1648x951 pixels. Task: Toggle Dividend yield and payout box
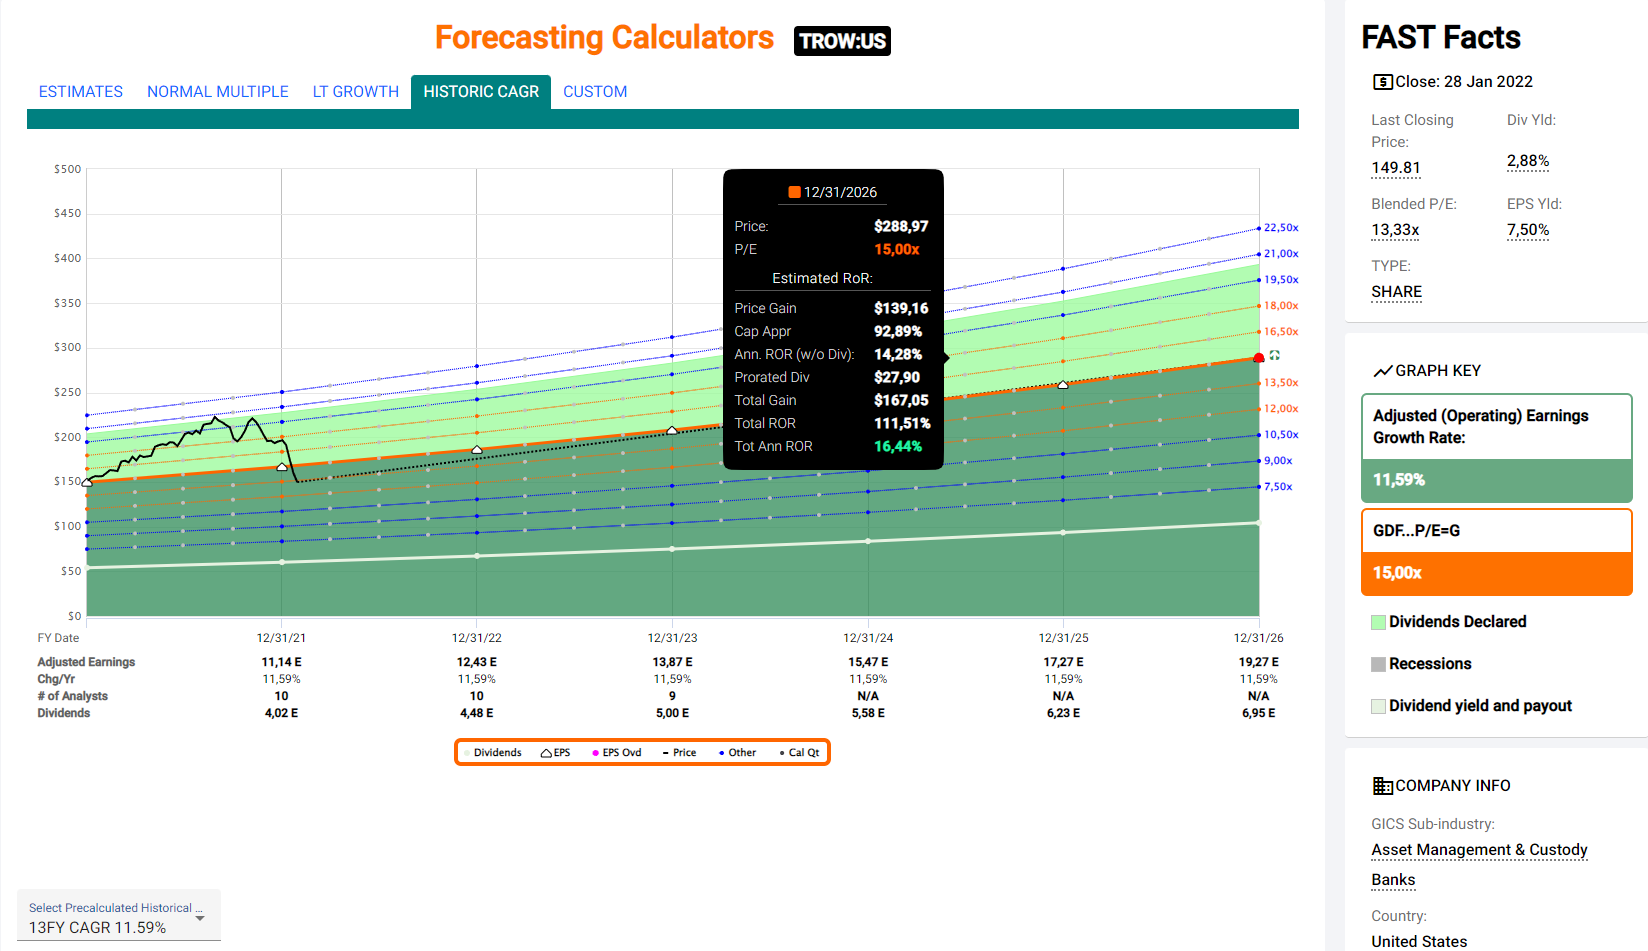(x=1379, y=706)
